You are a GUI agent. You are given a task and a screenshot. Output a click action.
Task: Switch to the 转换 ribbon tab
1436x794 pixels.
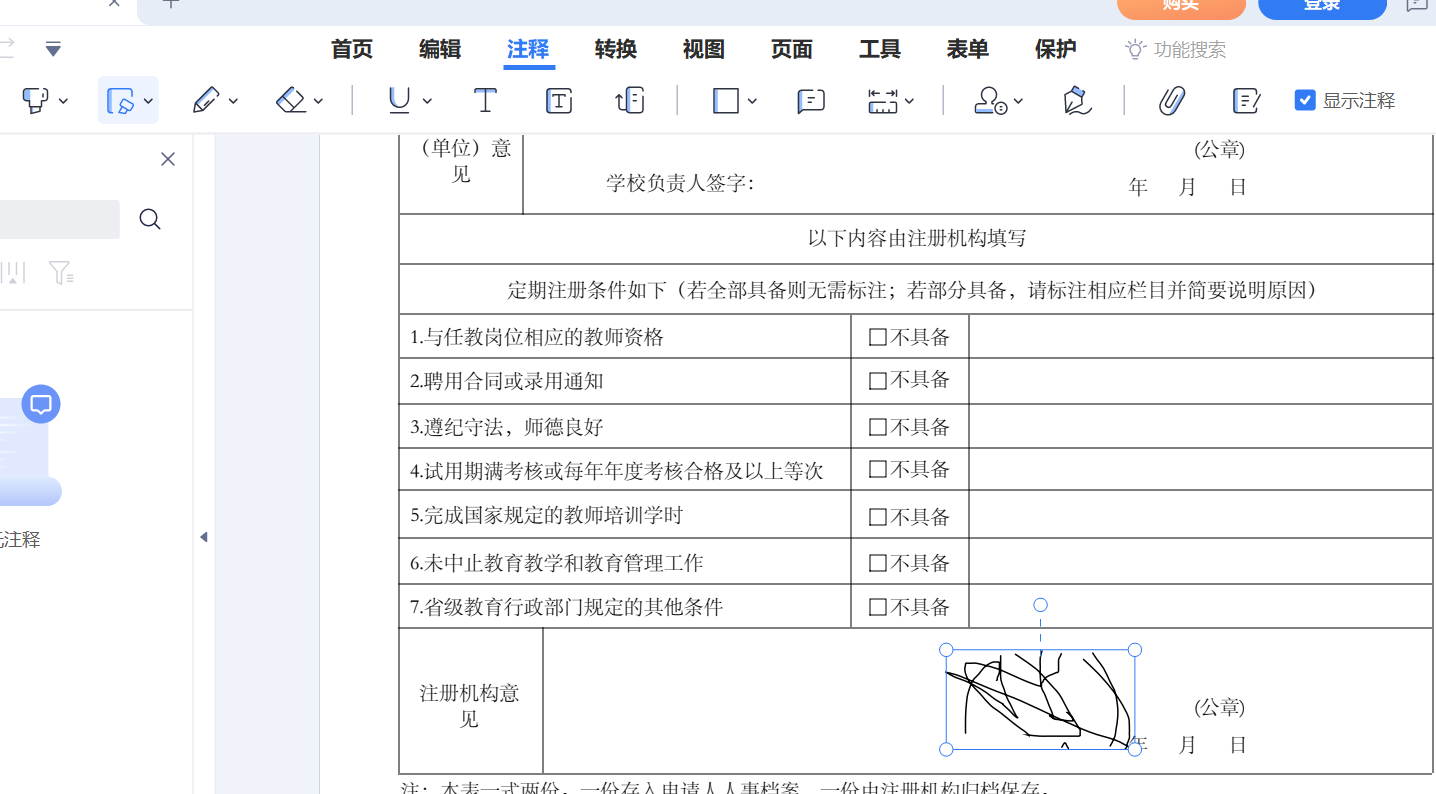point(614,49)
